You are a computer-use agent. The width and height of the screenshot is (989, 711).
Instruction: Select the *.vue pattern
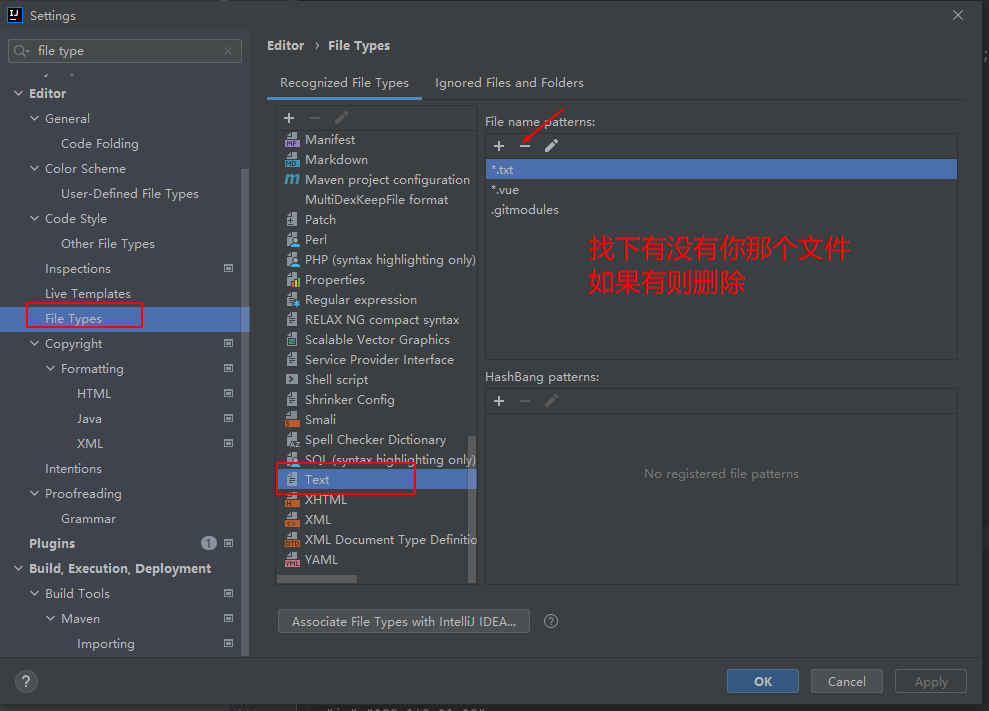[721, 190]
